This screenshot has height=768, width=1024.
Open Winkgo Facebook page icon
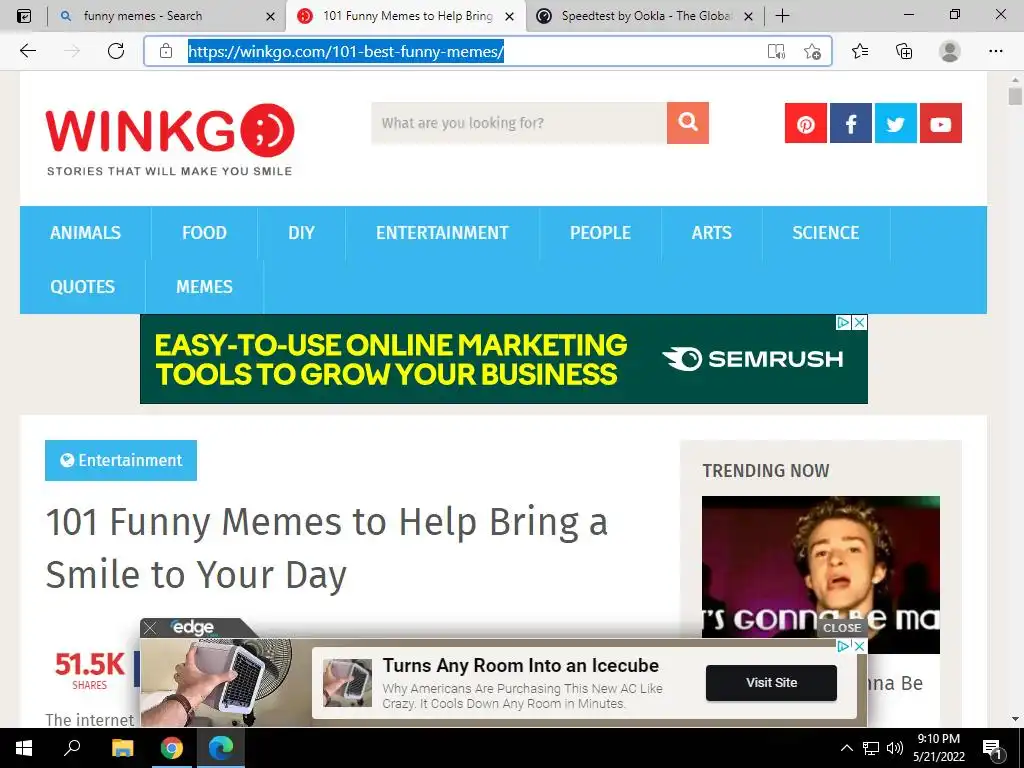(x=851, y=123)
